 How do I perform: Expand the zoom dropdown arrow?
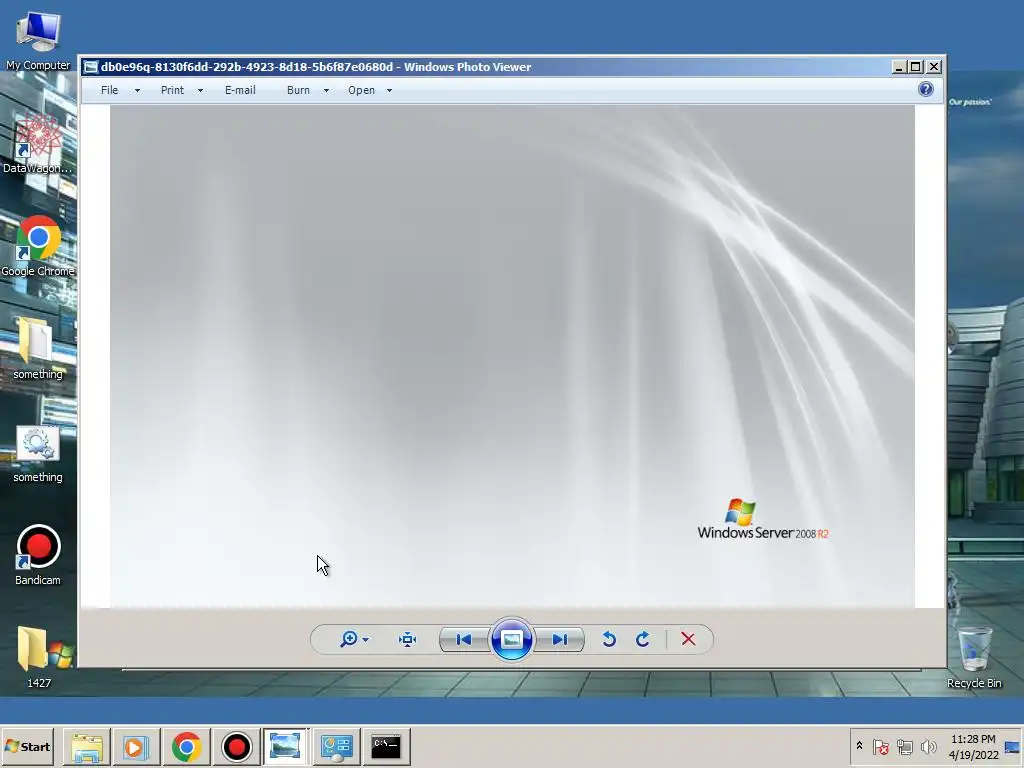366,639
